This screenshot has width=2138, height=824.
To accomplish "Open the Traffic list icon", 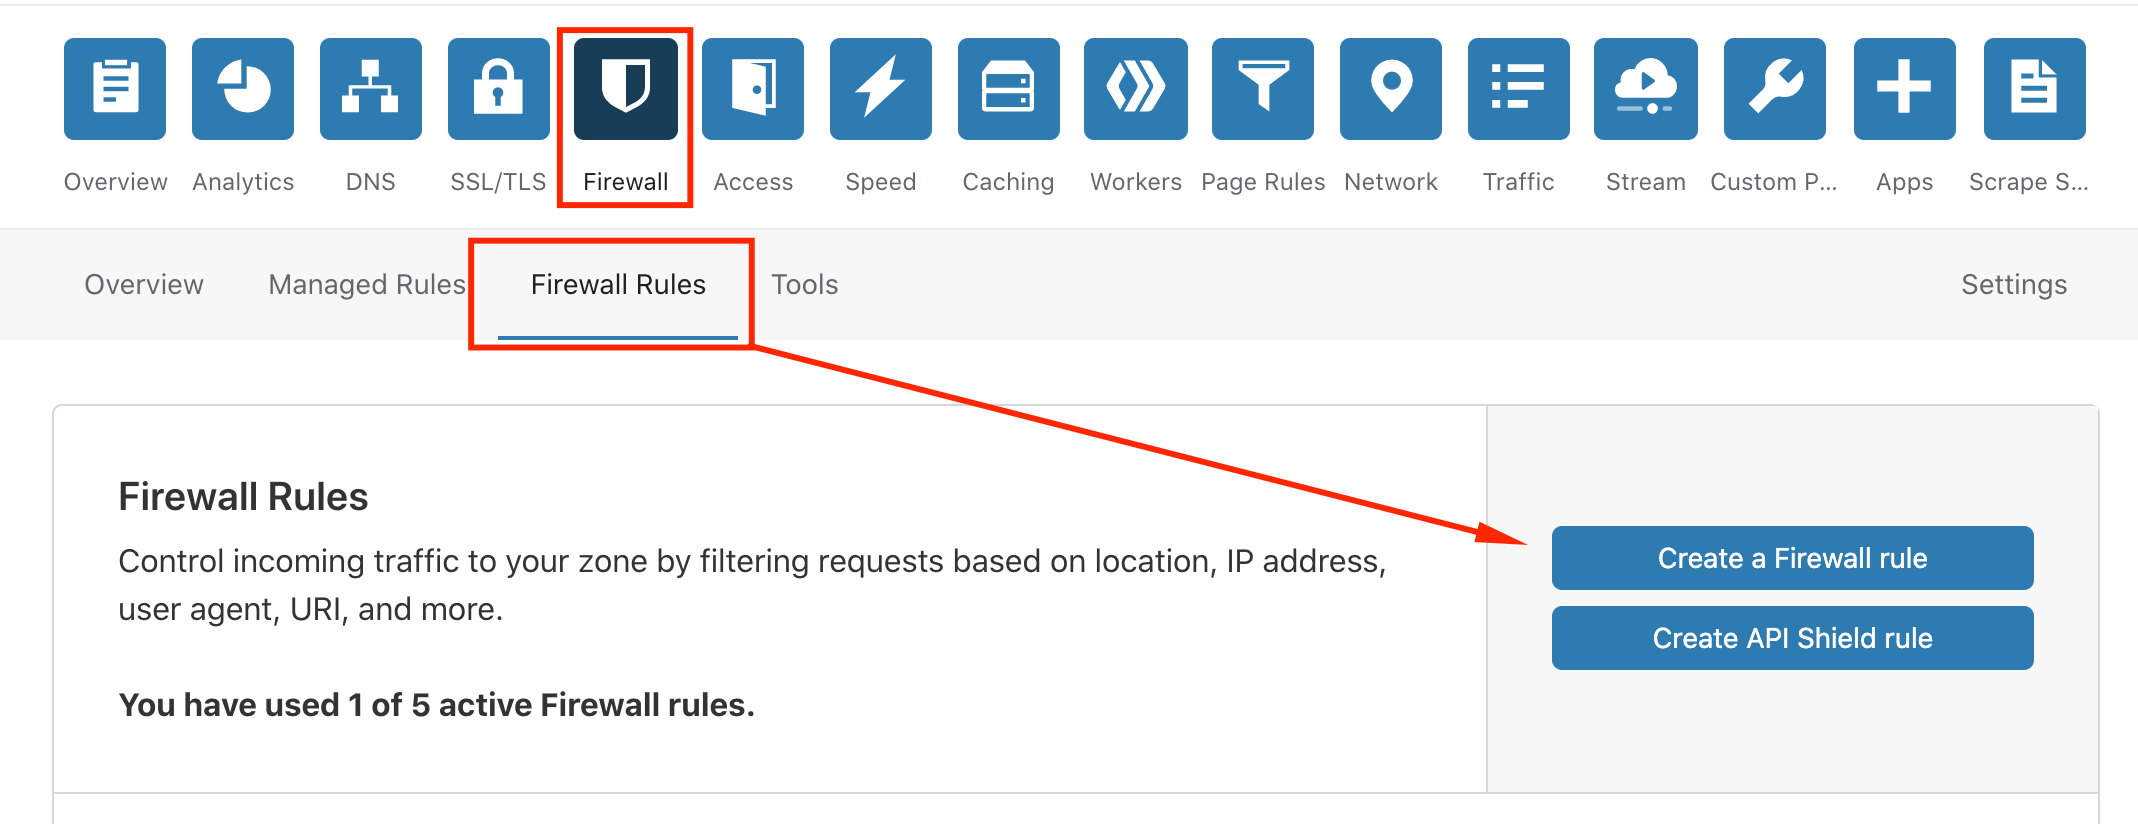I will click(1518, 89).
